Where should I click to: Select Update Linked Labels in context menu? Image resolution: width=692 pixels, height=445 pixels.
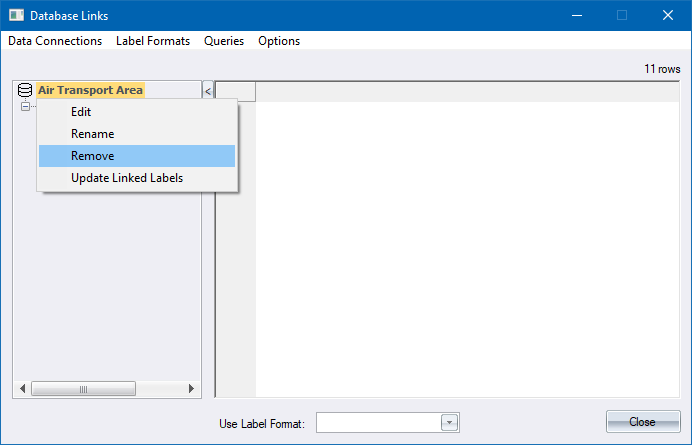coord(126,178)
